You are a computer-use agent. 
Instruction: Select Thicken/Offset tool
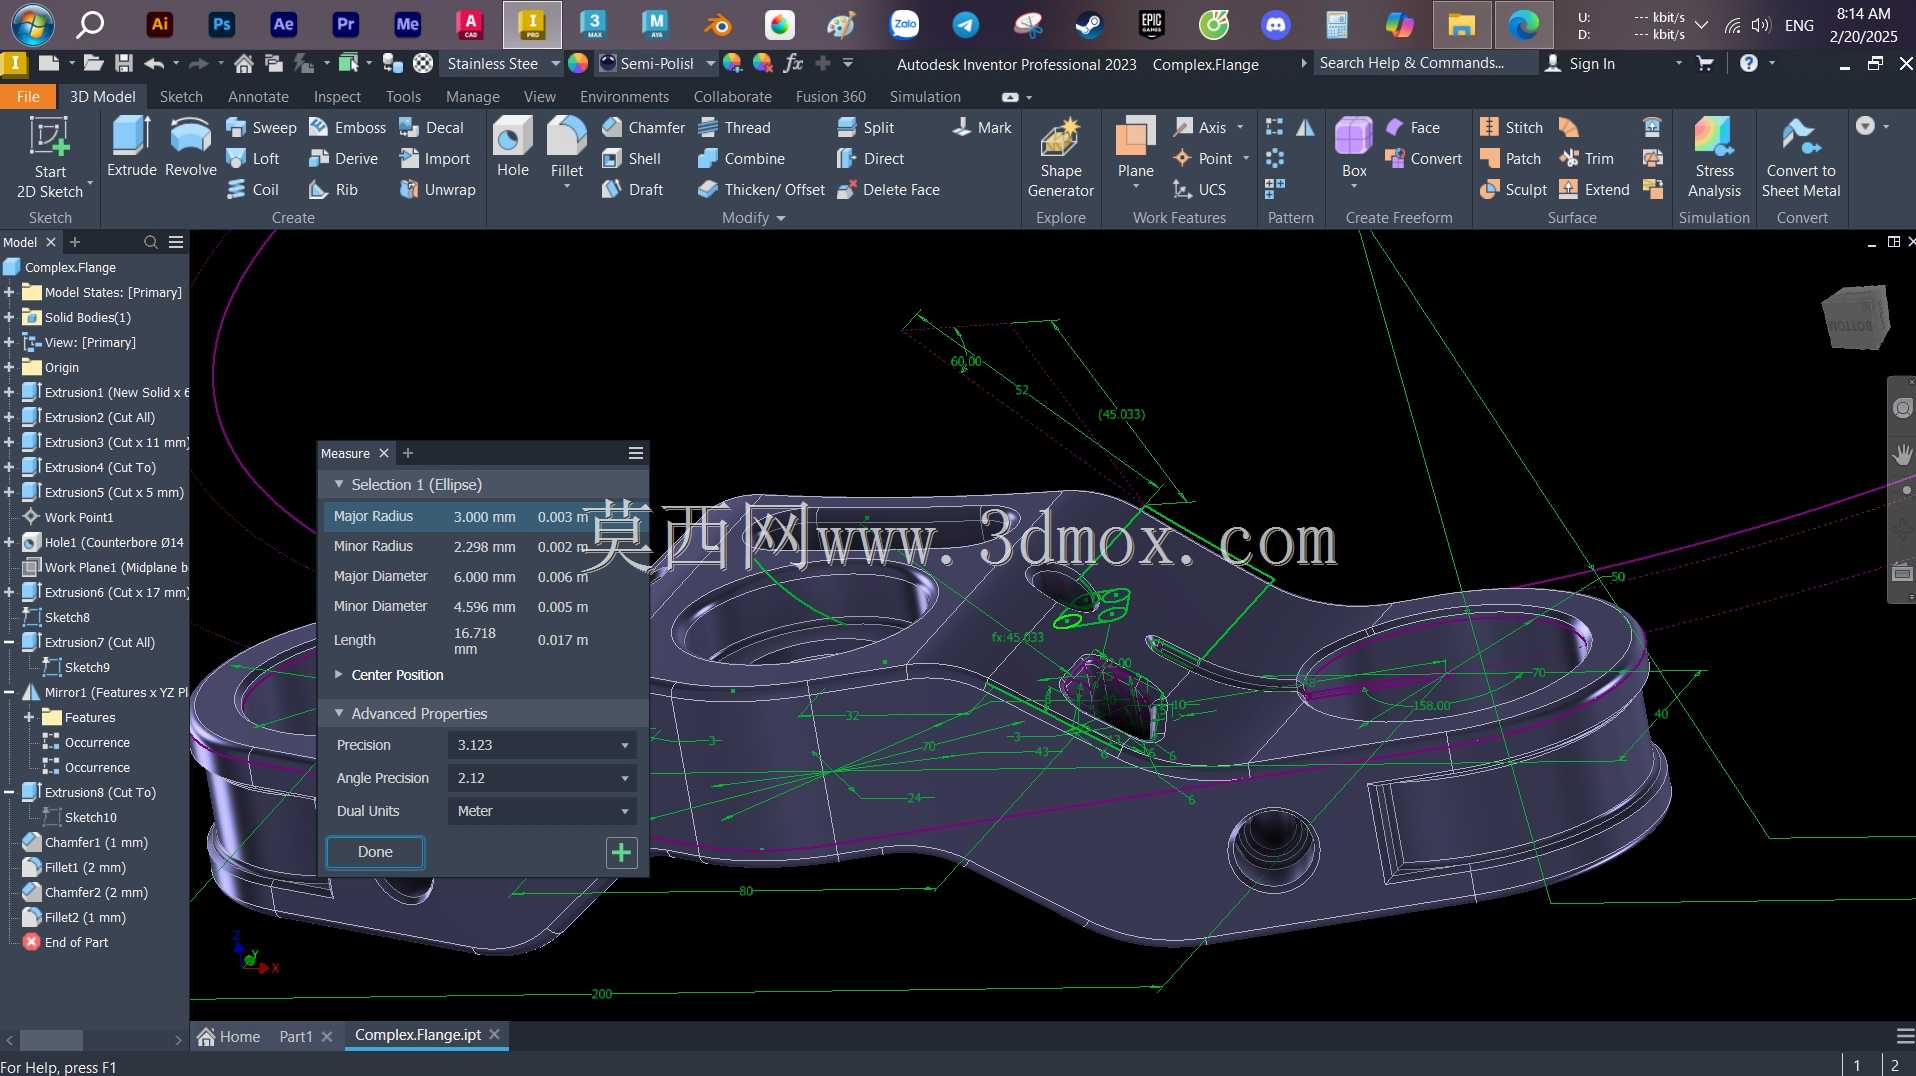coord(761,189)
